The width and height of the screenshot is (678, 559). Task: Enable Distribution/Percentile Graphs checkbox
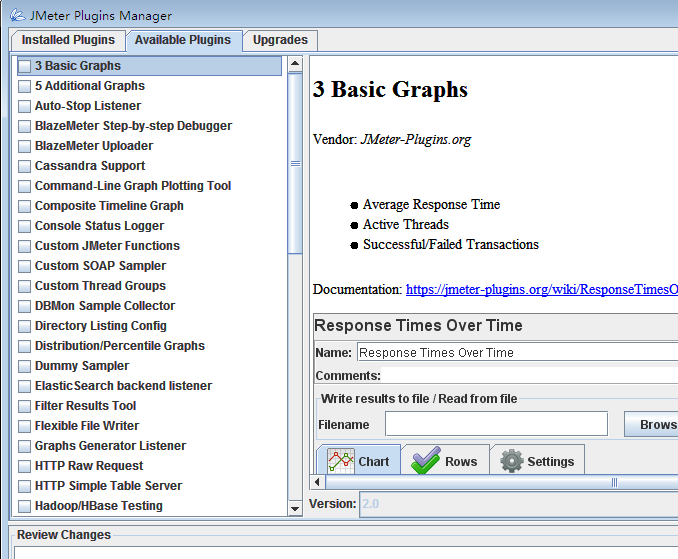click(25, 346)
